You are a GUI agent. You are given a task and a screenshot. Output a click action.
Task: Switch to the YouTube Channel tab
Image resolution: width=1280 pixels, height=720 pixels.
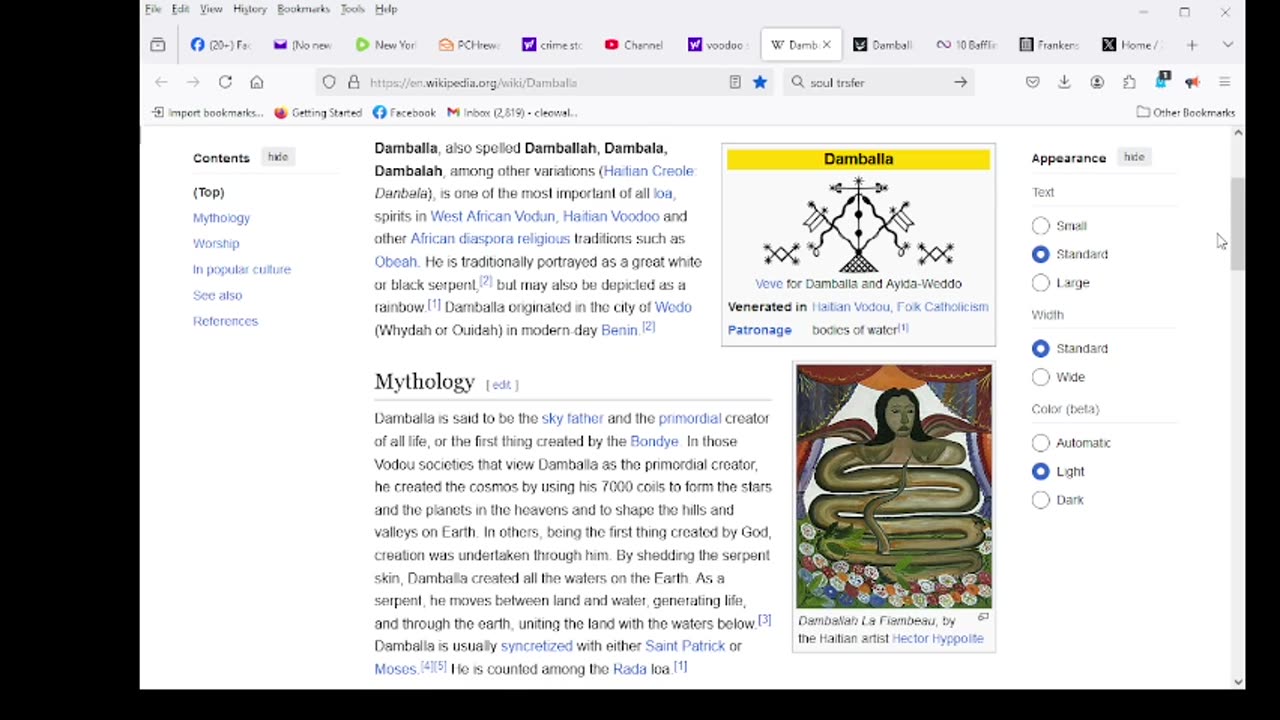(635, 45)
